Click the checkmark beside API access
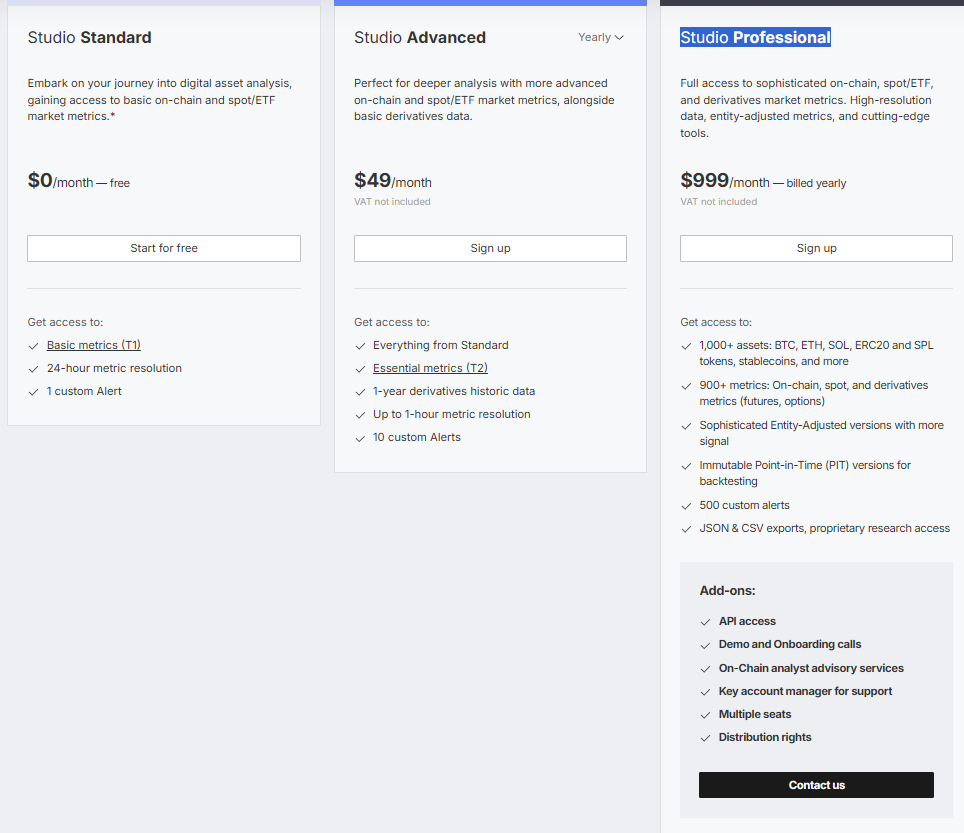Screen dimensions: 964x833 point(706,622)
